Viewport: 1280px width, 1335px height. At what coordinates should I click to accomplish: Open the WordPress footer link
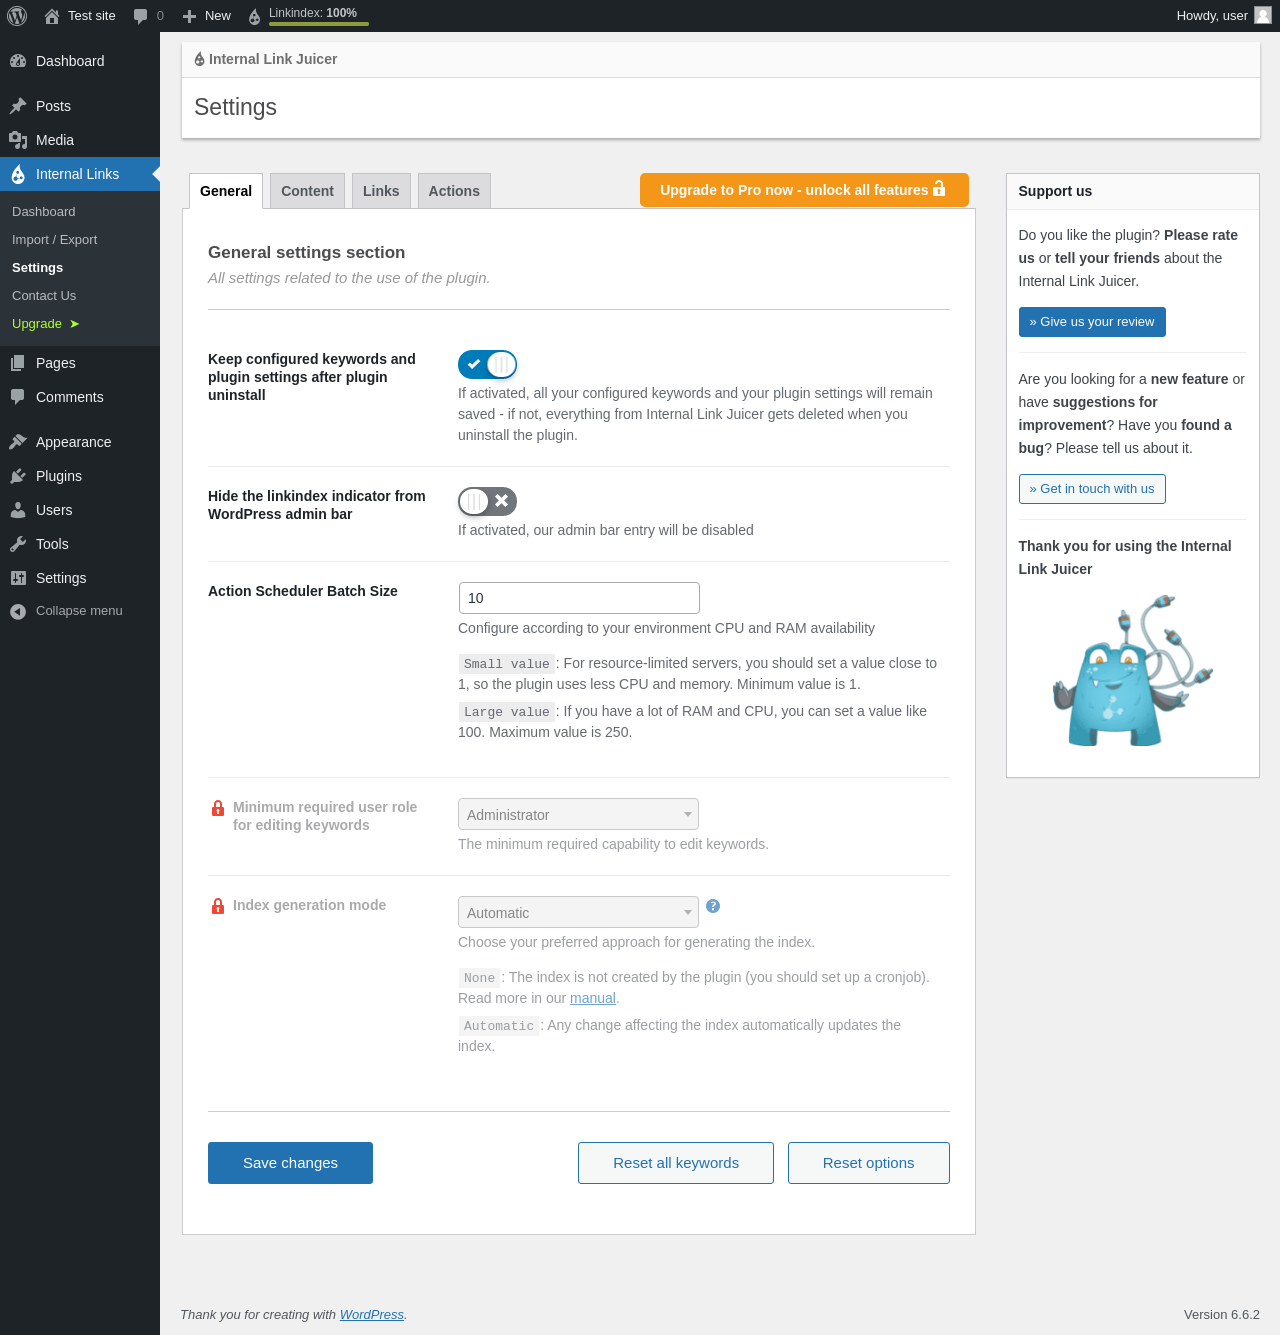pos(372,1315)
